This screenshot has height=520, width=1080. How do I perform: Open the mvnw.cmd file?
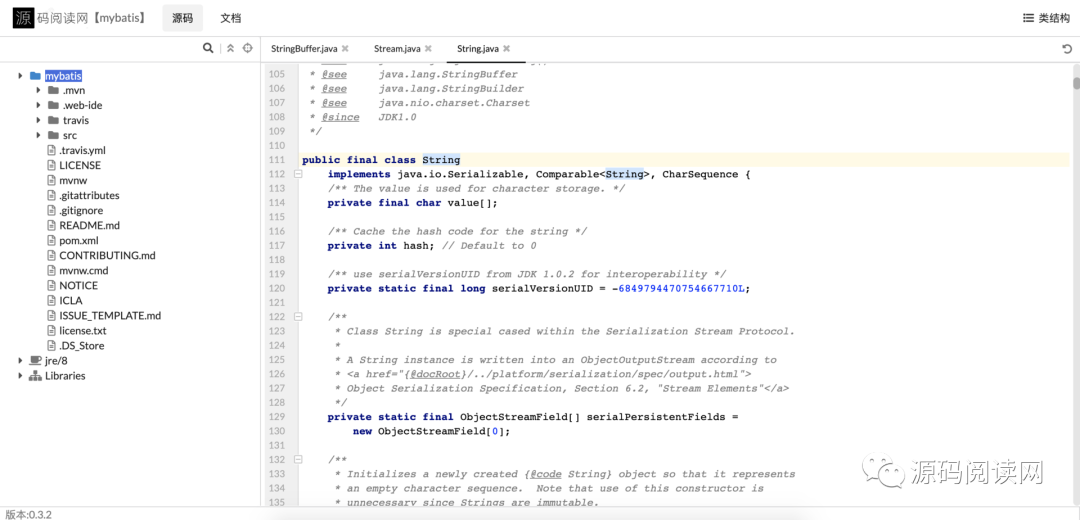coord(84,271)
